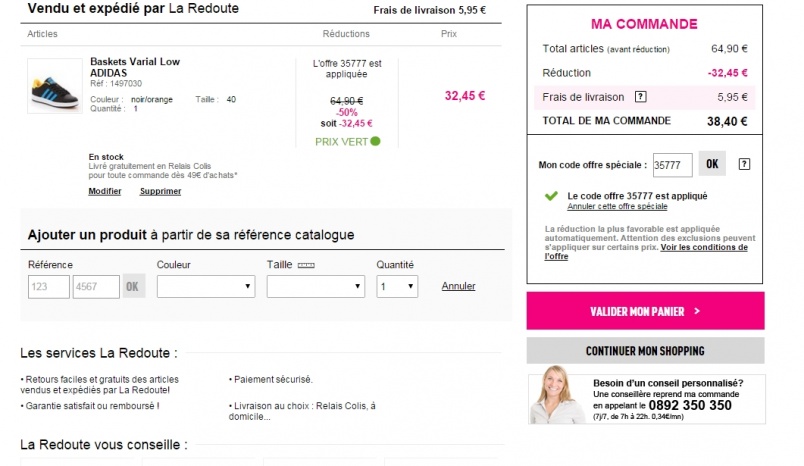Click the Frais de livraison help icon
The height and width of the screenshot is (466, 804).
(x=641, y=97)
